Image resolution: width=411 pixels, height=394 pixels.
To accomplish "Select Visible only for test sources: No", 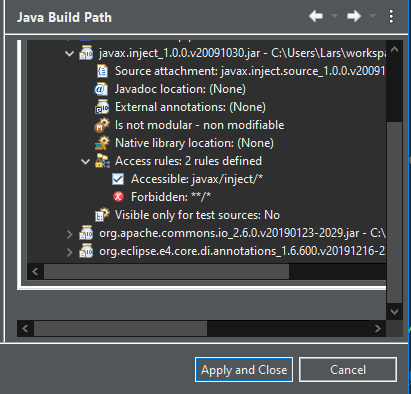I will click(197, 215).
